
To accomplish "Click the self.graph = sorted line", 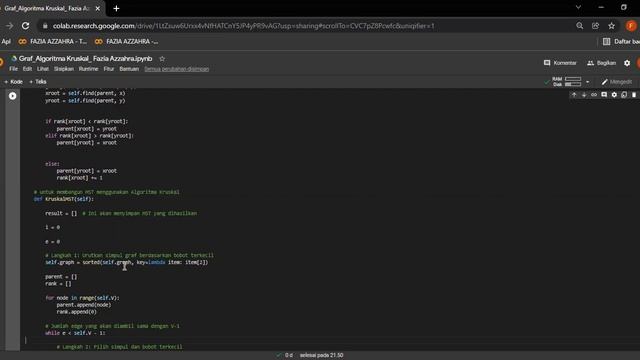I will [127, 262].
